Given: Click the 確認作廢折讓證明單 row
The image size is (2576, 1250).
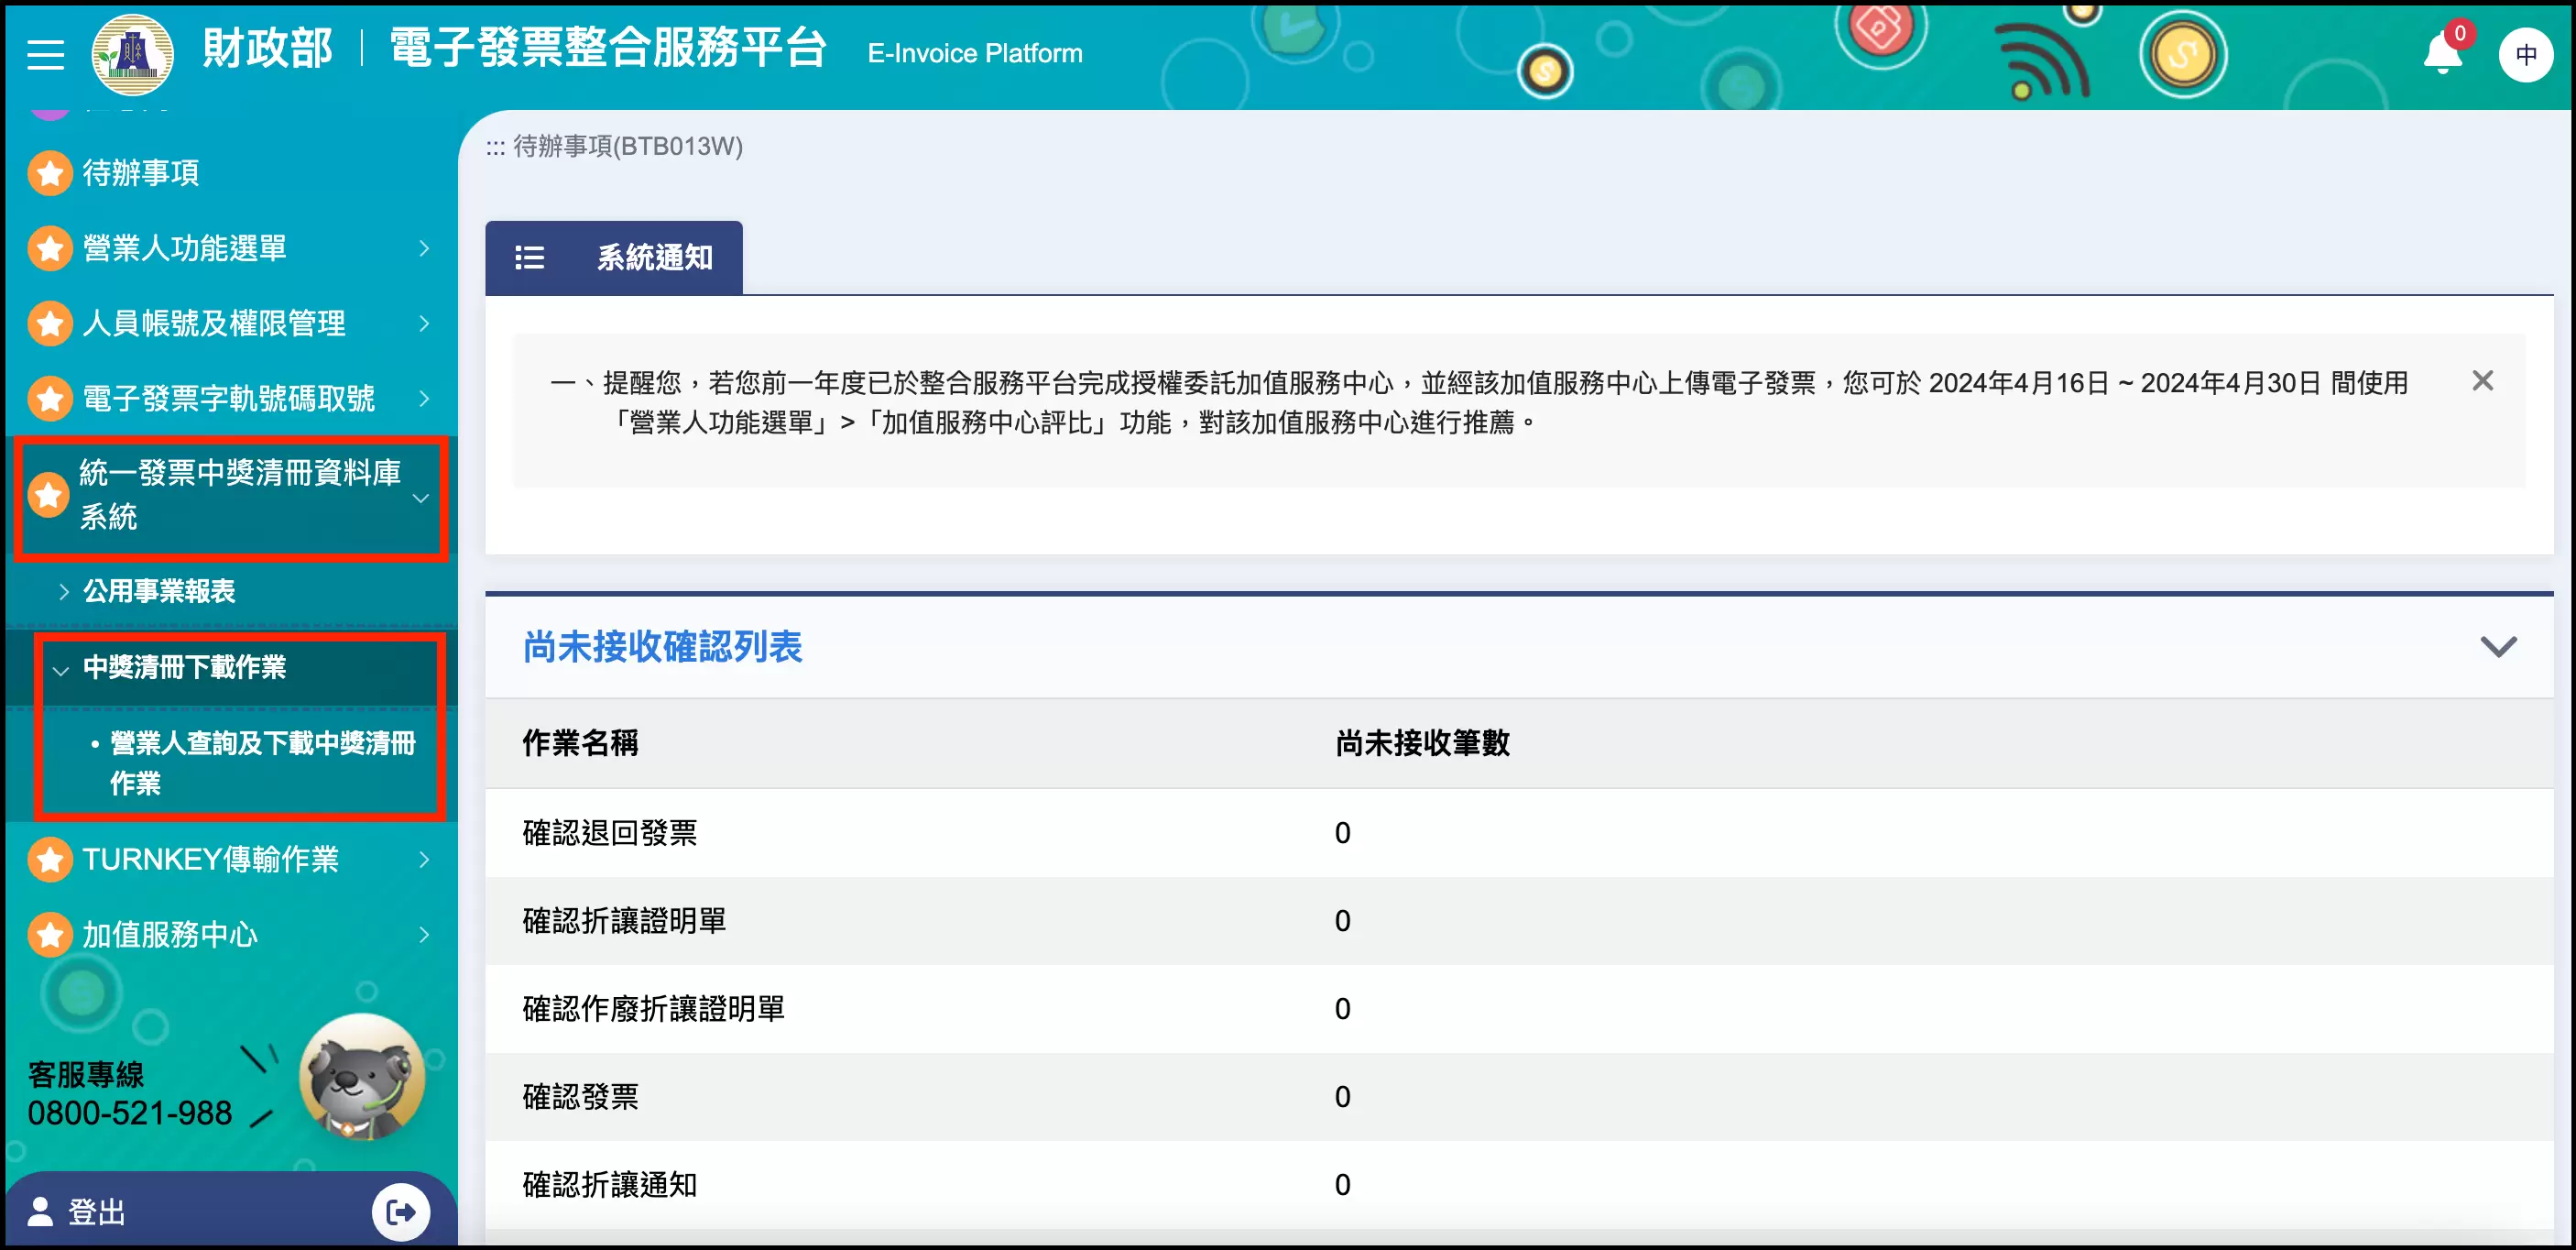Looking at the screenshot, I should [1519, 1009].
